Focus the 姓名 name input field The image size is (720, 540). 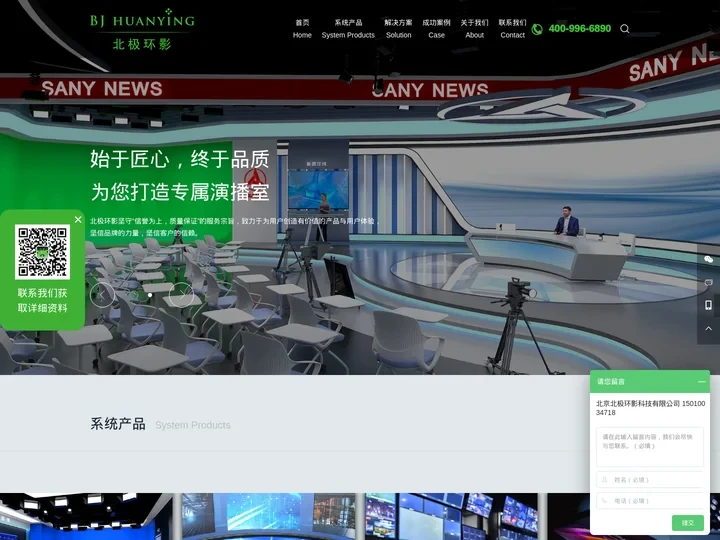(x=650, y=480)
